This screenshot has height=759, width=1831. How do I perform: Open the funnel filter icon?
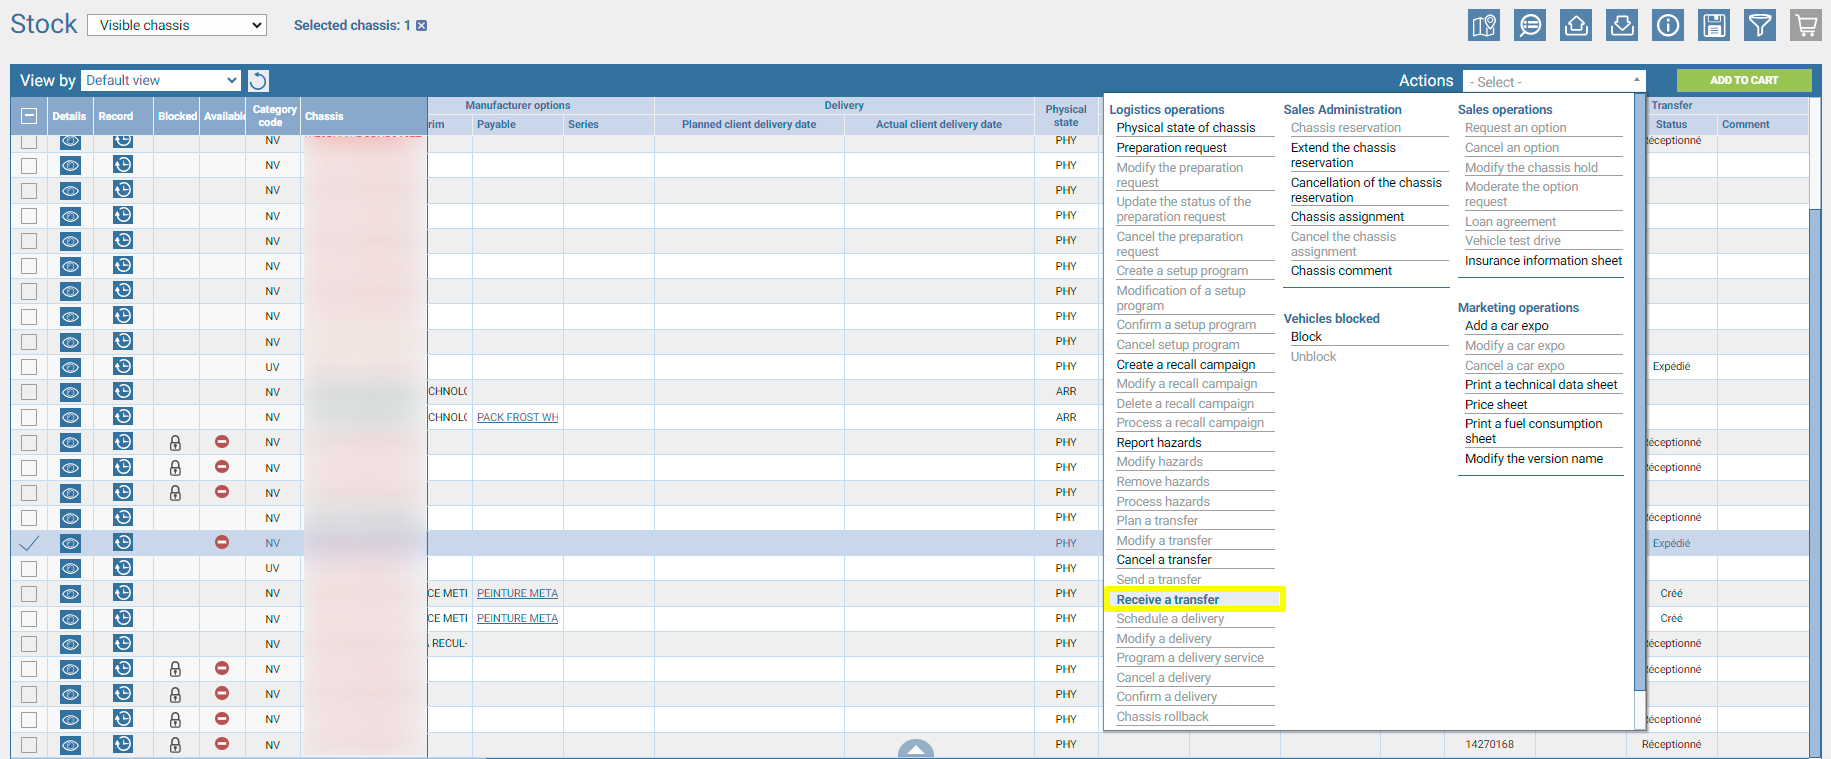[1760, 25]
